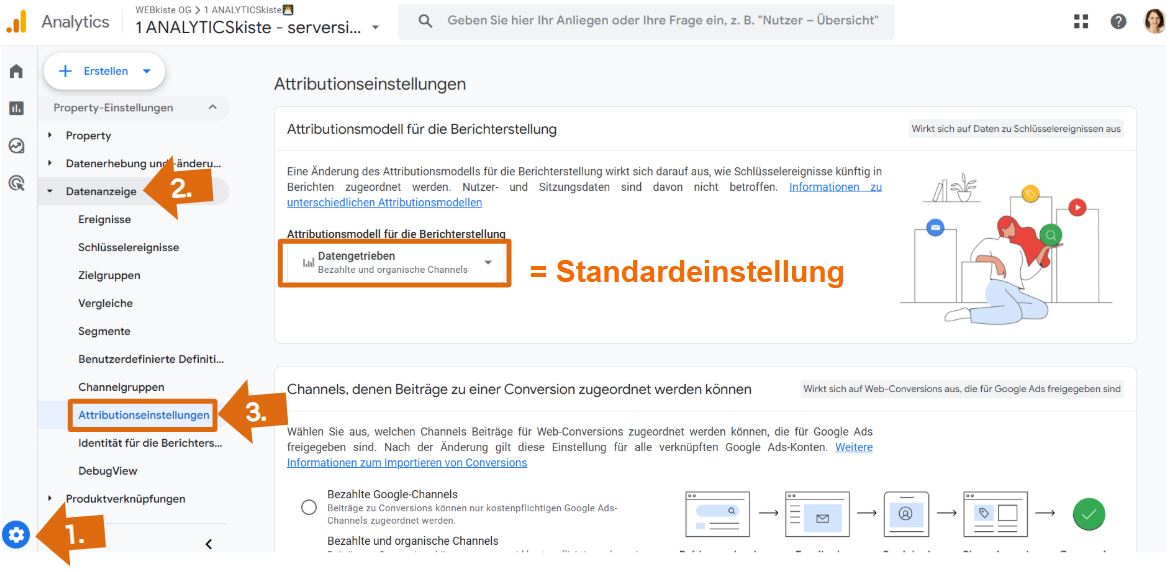Open the Reports bar chart icon
The height and width of the screenshot is (572, 1171).
pyautogui.click(x=16, y=108)
